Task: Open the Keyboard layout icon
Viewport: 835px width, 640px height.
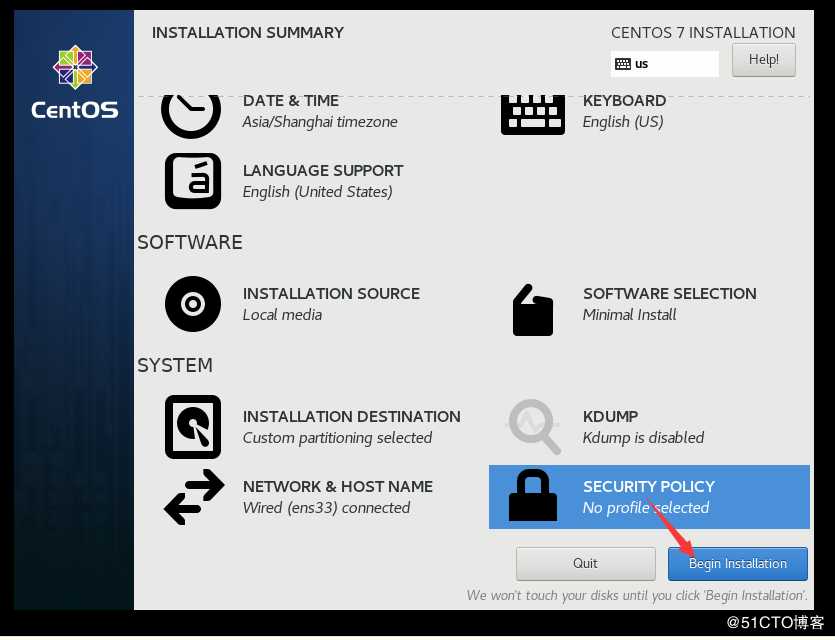Action: 533,114
